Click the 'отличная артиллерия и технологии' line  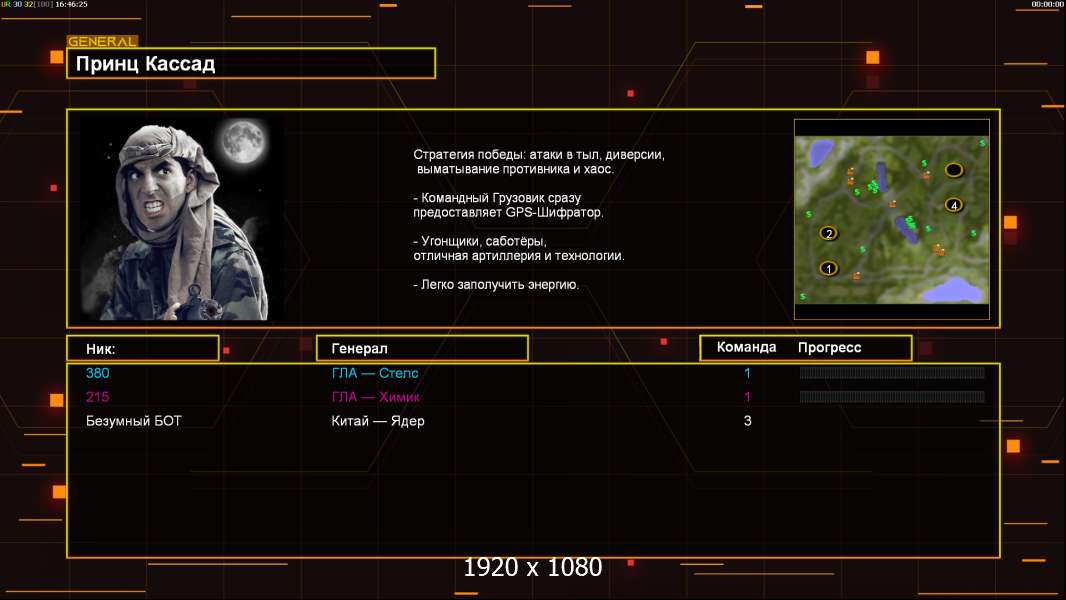[x=519, y=255]
